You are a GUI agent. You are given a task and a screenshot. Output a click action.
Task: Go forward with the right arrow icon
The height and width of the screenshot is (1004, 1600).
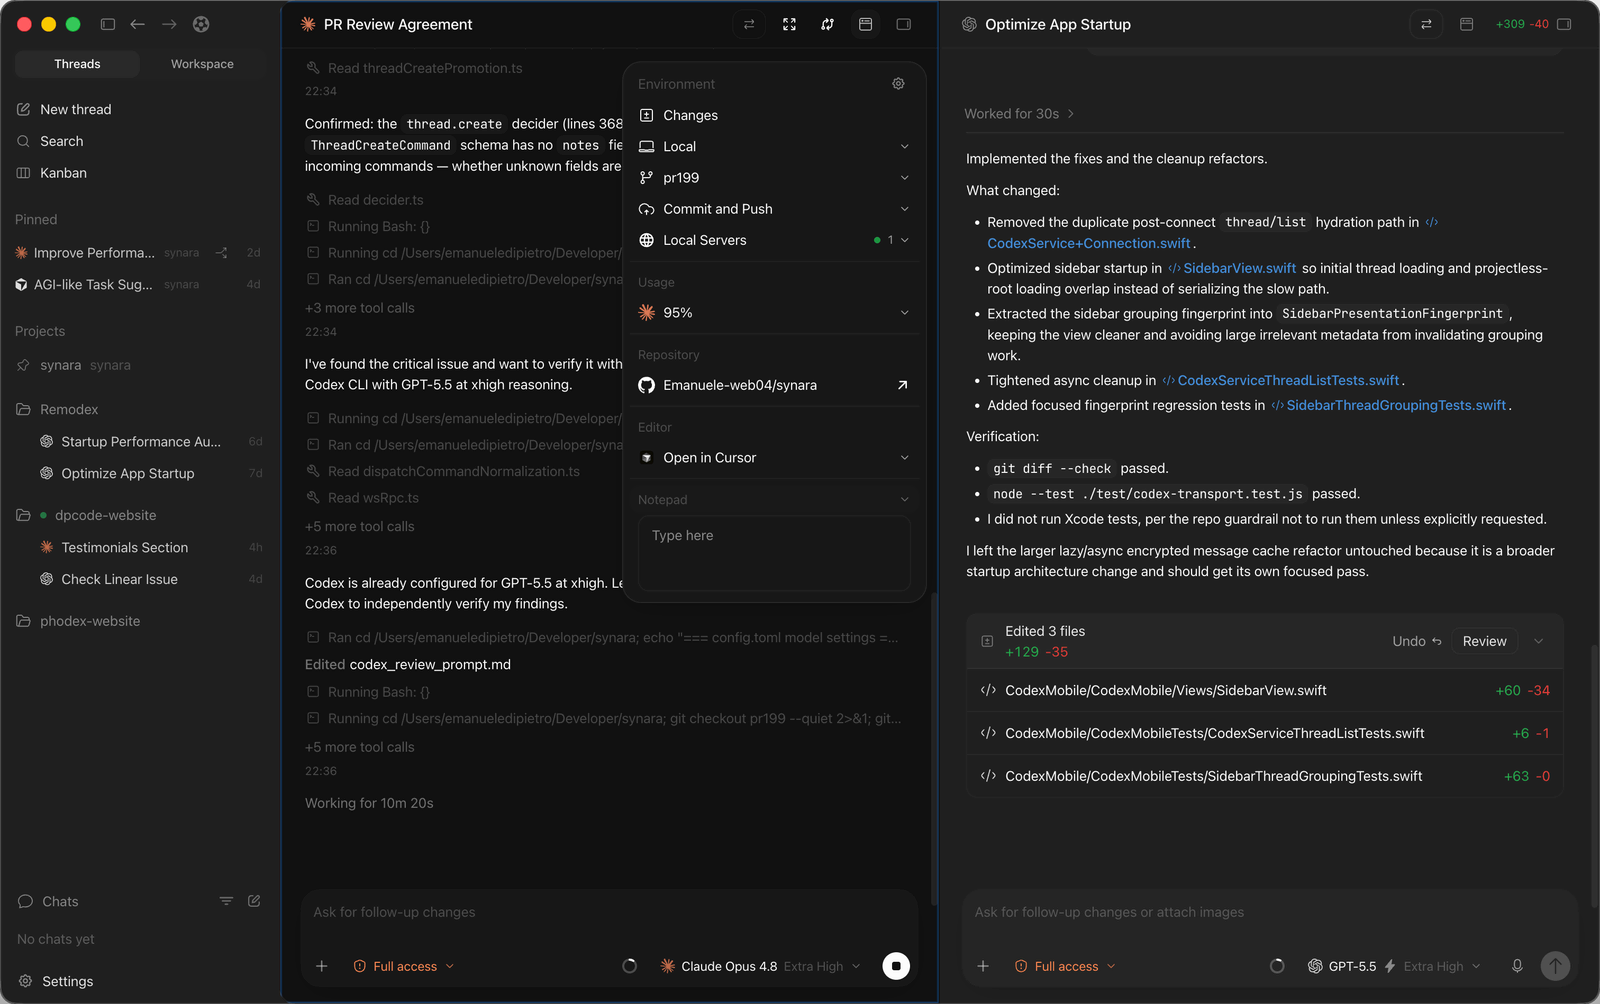[x=169, y=24]
